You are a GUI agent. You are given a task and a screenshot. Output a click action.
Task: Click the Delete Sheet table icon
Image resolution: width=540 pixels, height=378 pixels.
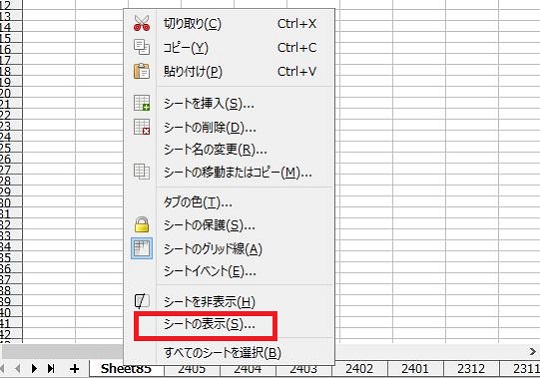(142, 127)
